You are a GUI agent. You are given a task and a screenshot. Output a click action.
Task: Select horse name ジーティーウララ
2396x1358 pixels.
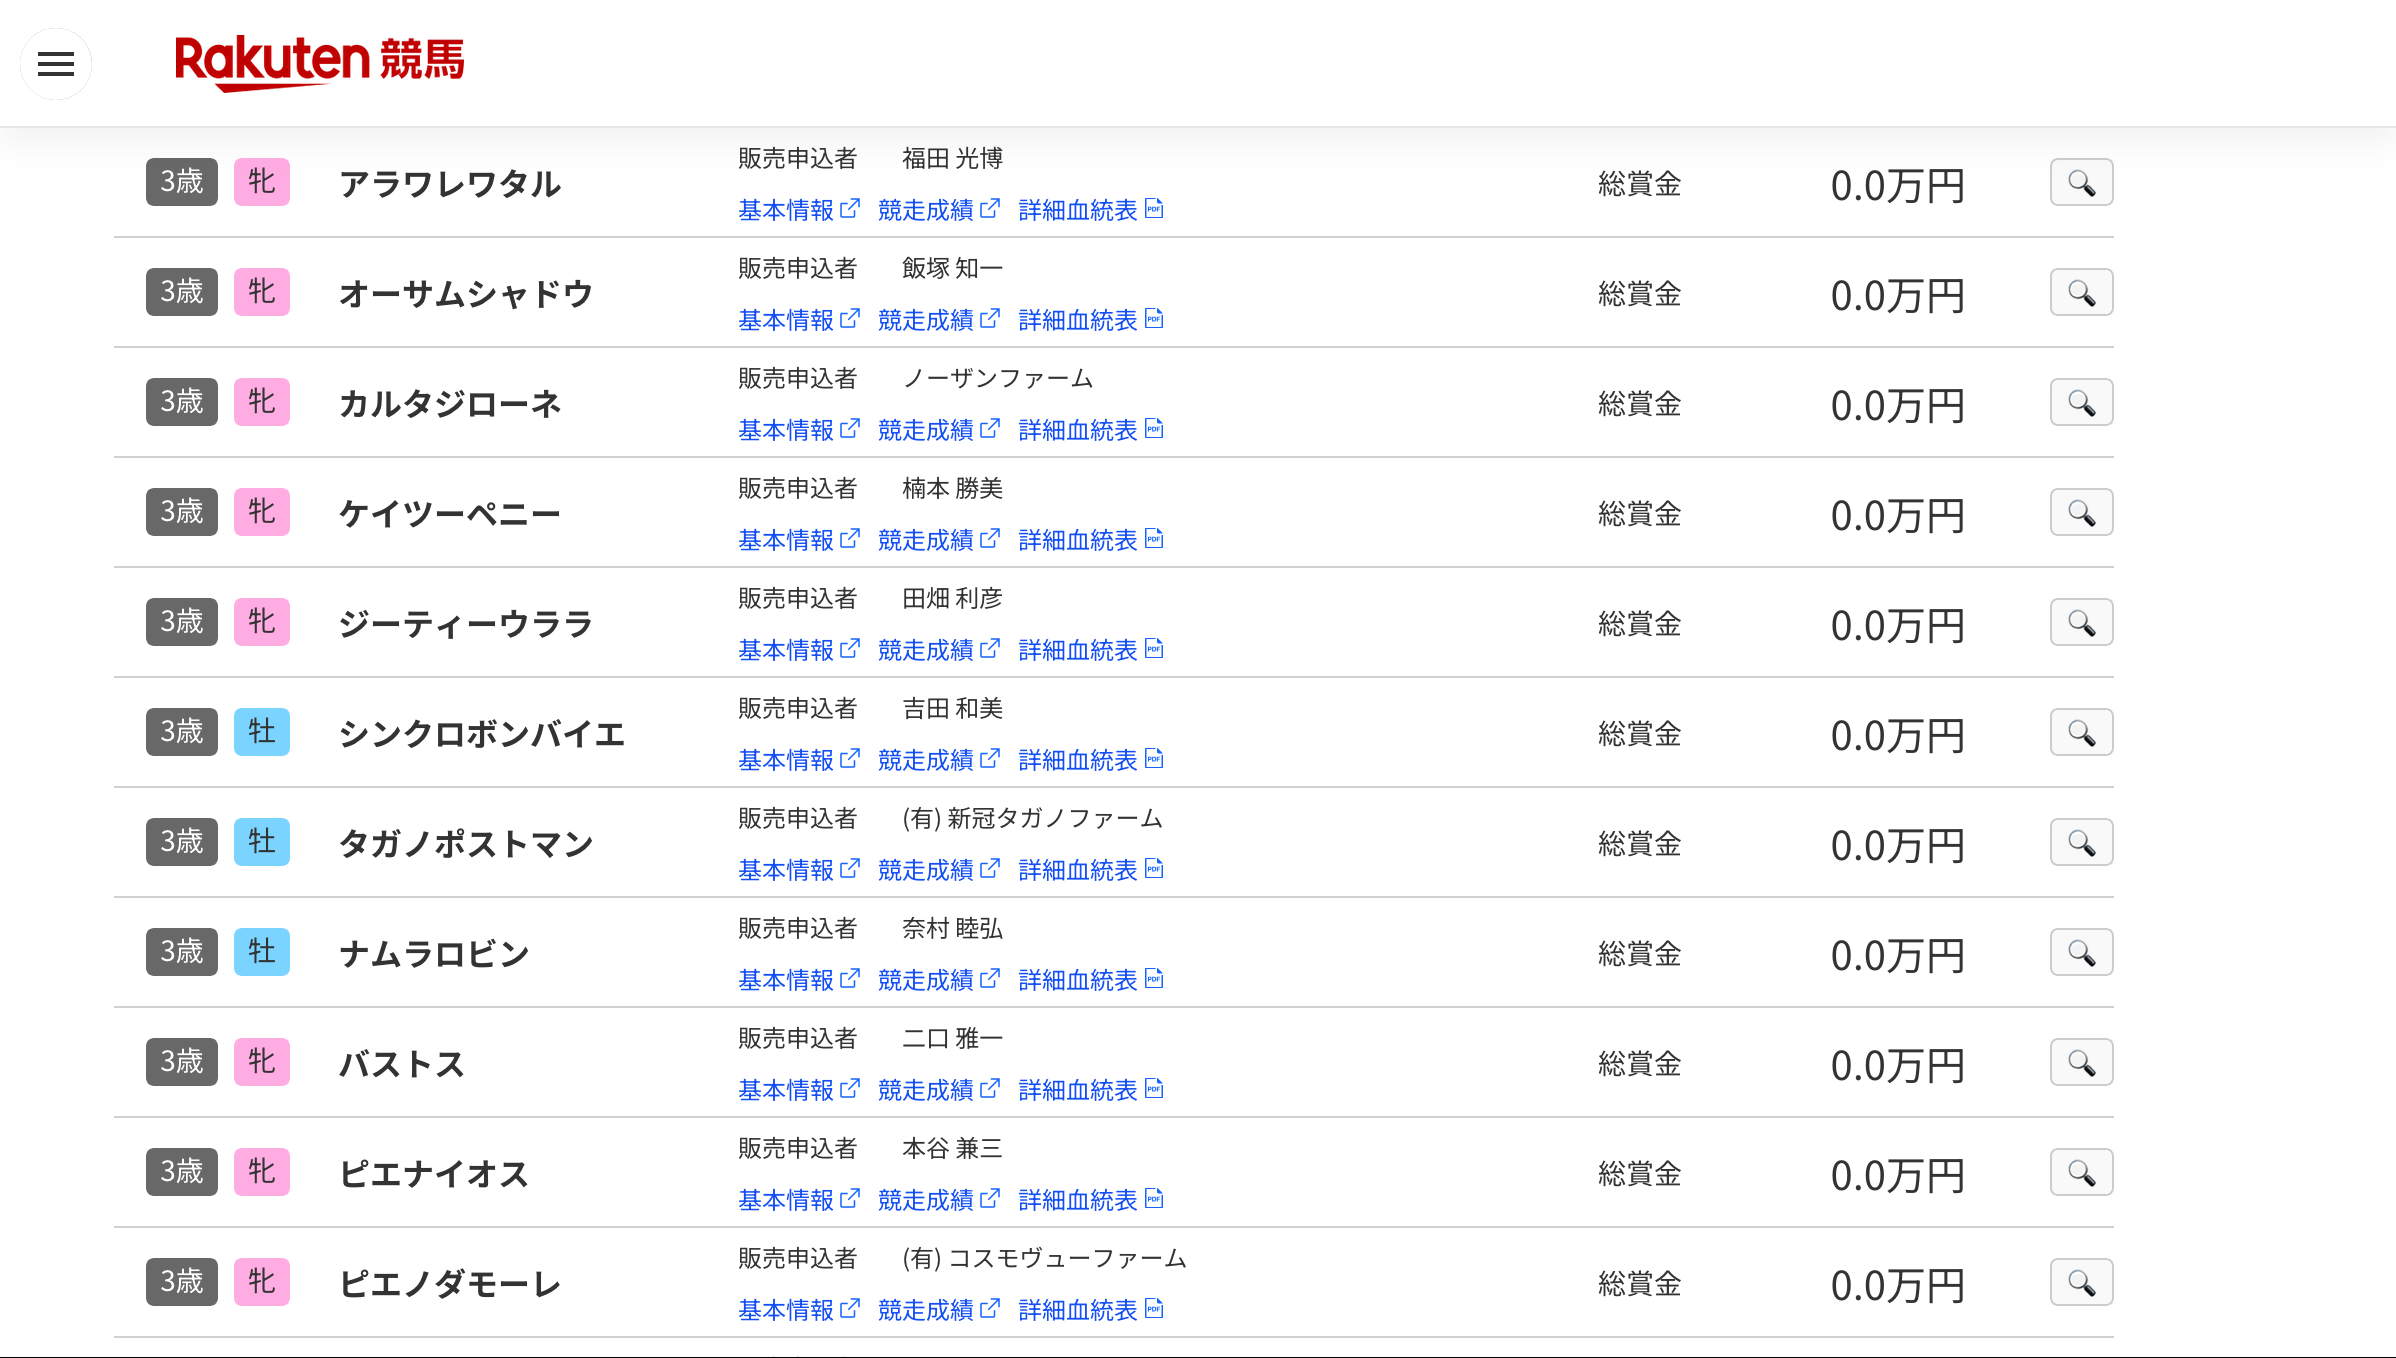(x=466, y=624)
